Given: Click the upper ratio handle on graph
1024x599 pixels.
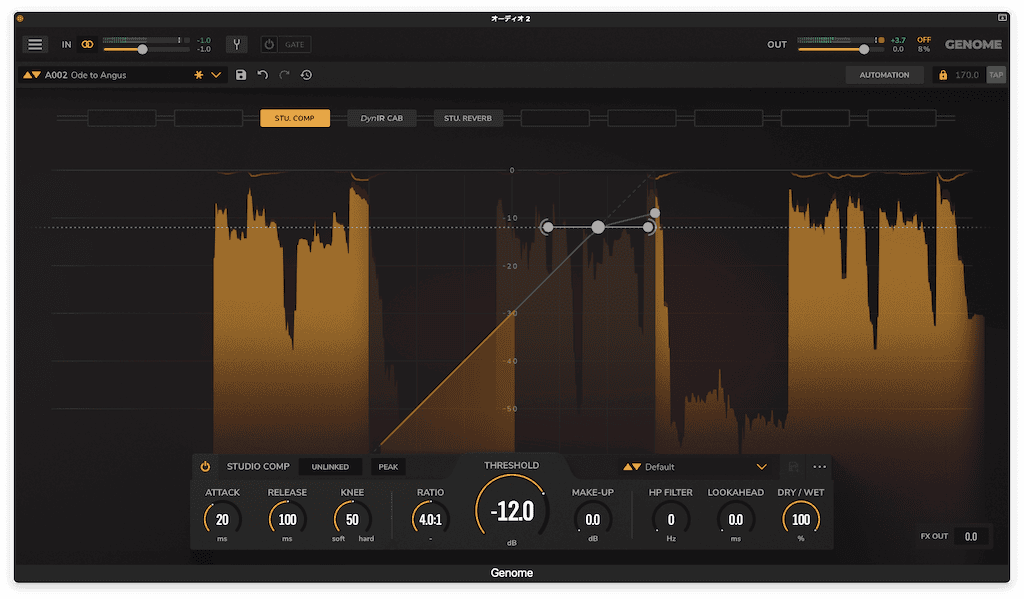Looking at the screenshot, I should pyautogui.click(x=654, y=213).
